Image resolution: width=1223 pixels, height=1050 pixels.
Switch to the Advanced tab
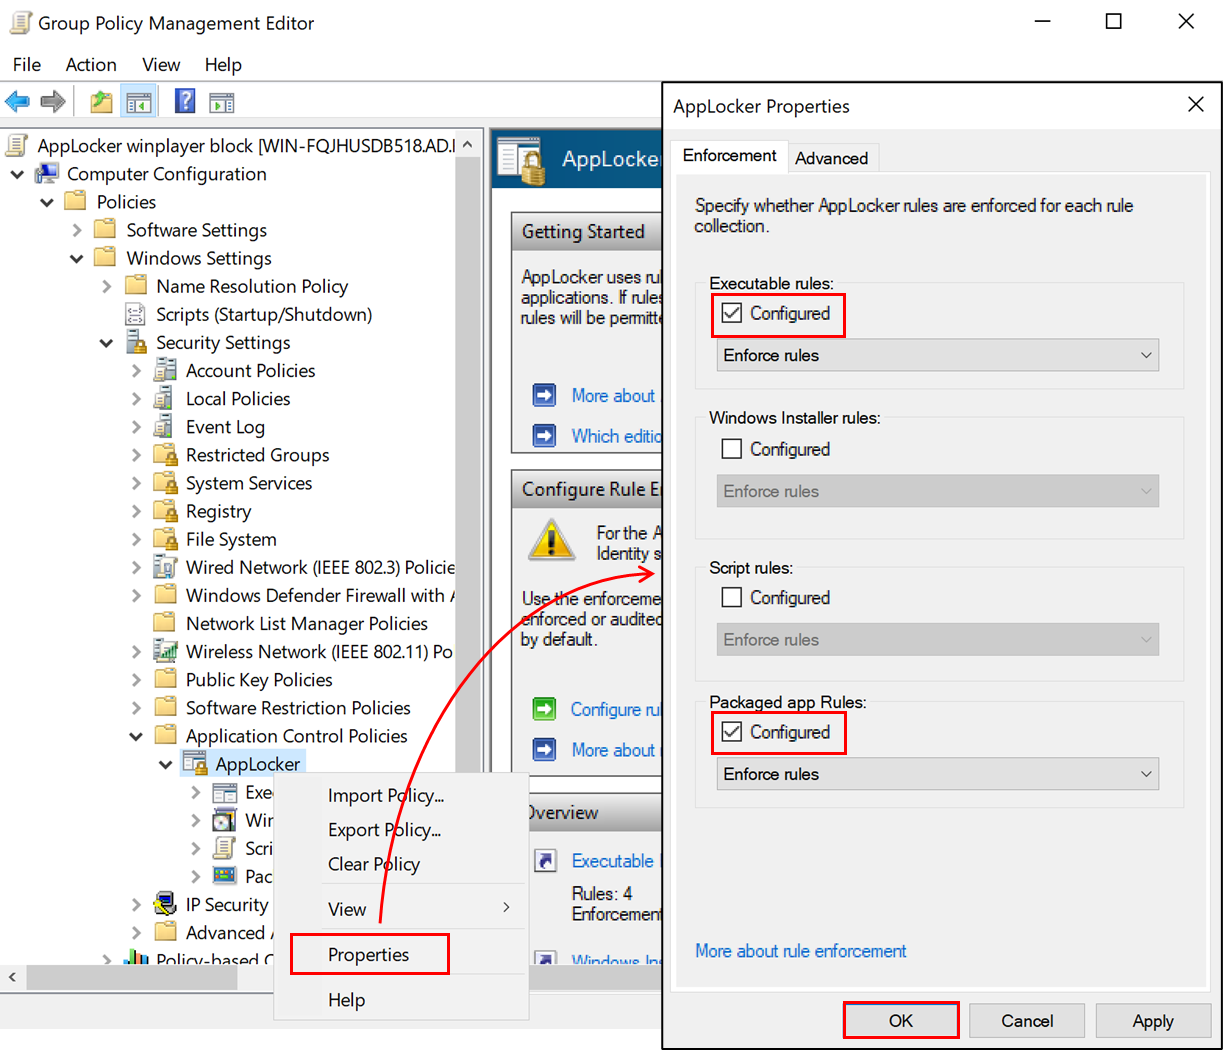(832, 158)
